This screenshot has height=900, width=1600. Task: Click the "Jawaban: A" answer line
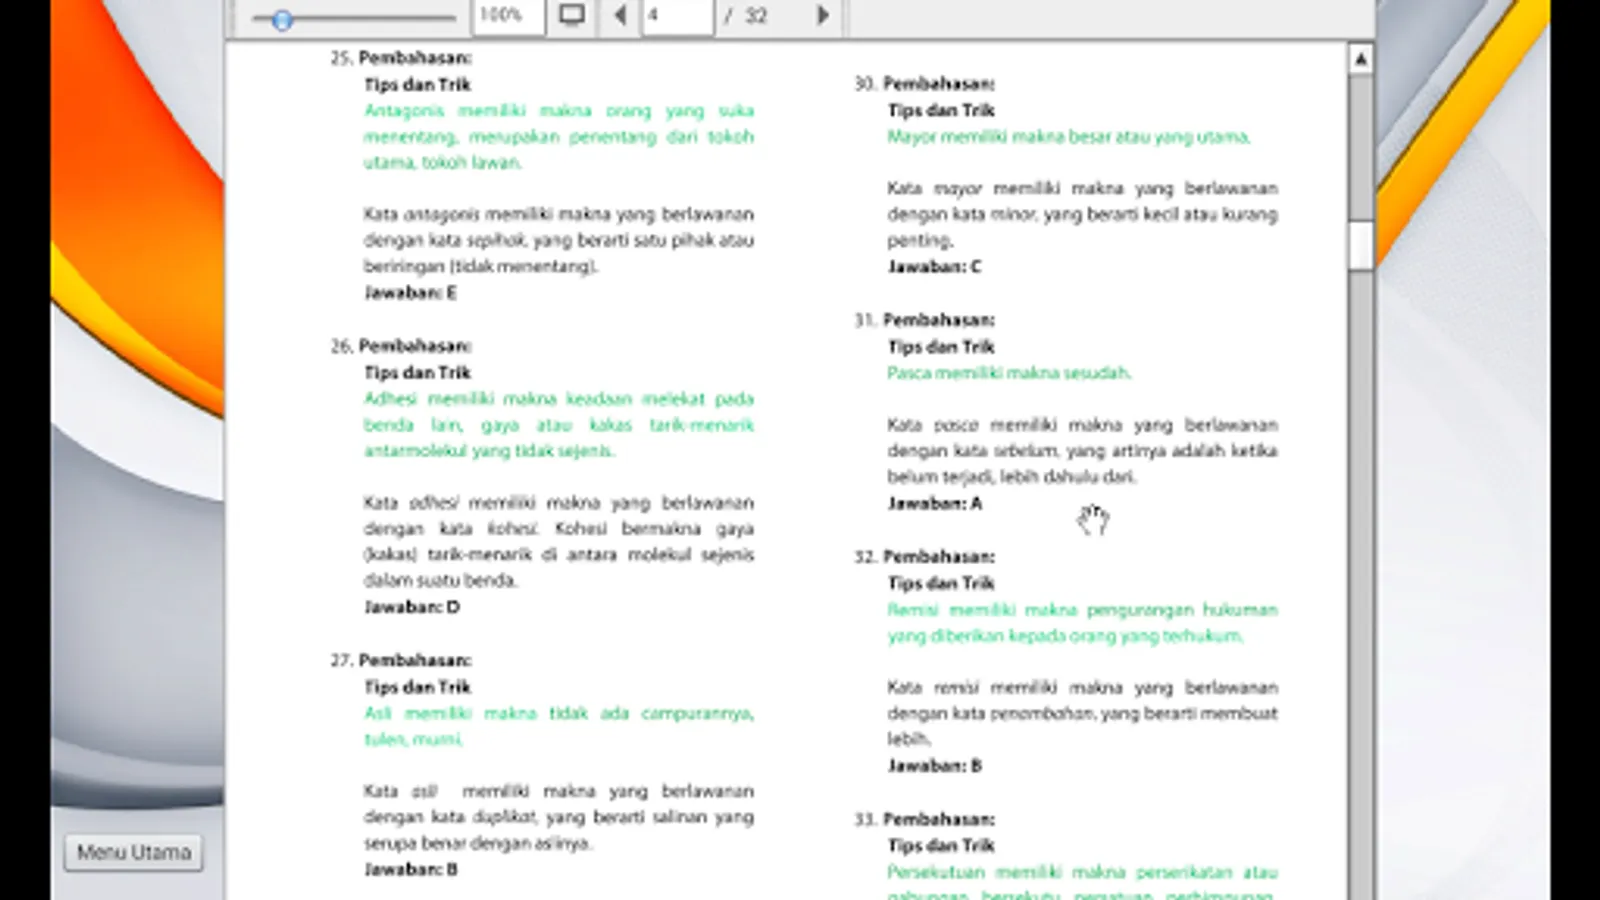(935, 503)
